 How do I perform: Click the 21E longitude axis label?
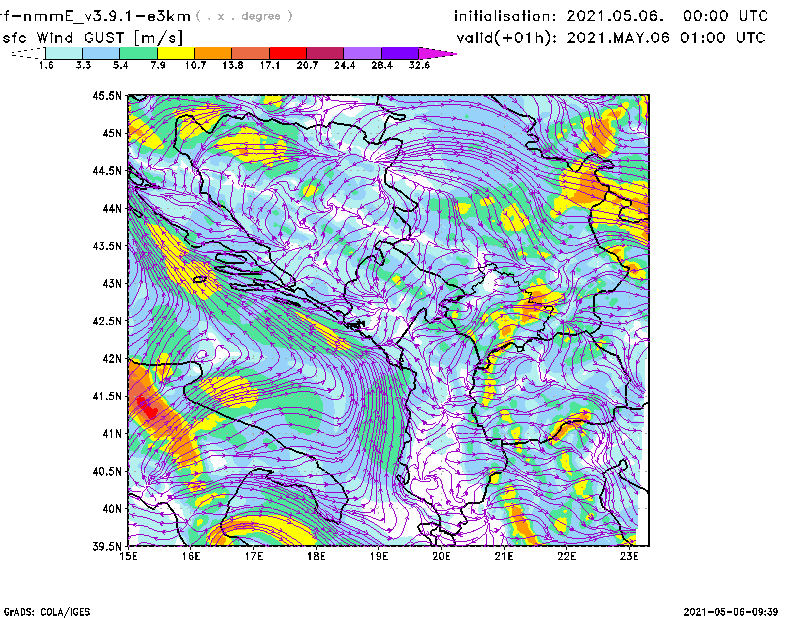click(x=504, y=556)
